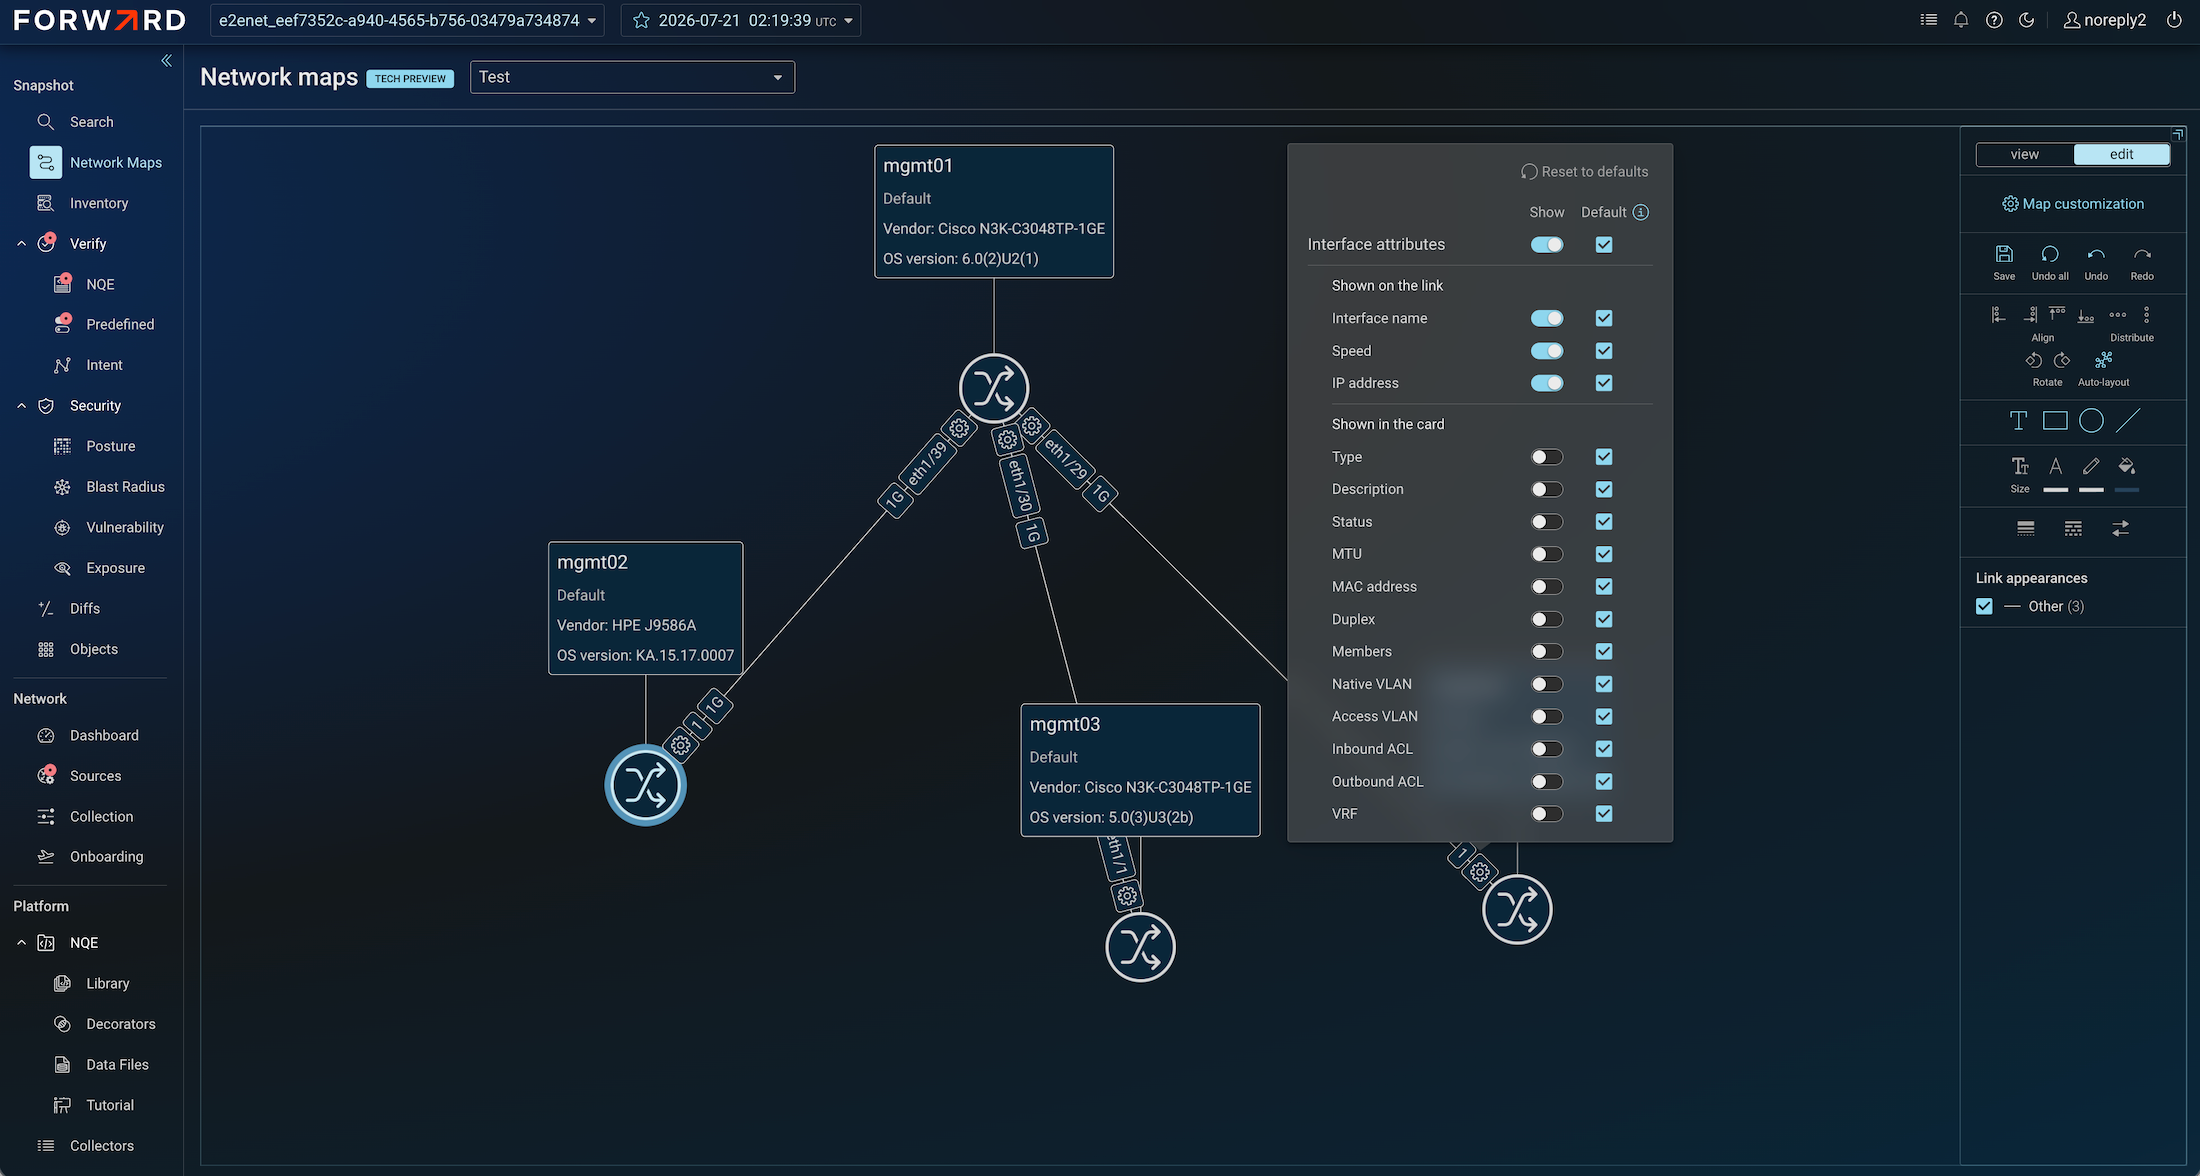Align selected items to right
This screenshot has height=1176, width=2200.
coord(2030,315)
